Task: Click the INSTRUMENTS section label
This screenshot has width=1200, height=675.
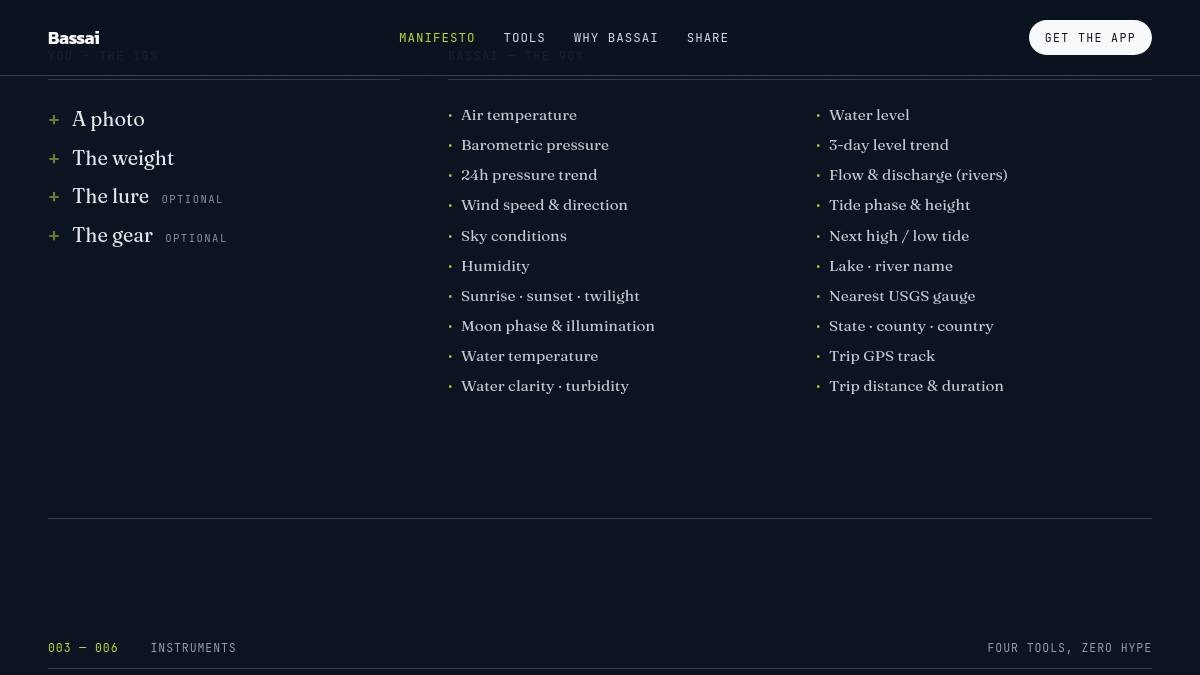Action: (194, 648)
